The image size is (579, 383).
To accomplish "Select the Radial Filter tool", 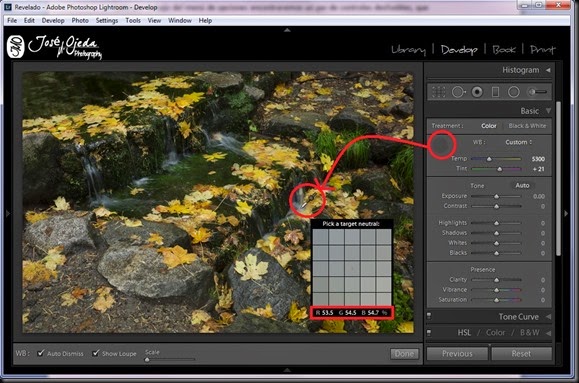I will point(514,92).
